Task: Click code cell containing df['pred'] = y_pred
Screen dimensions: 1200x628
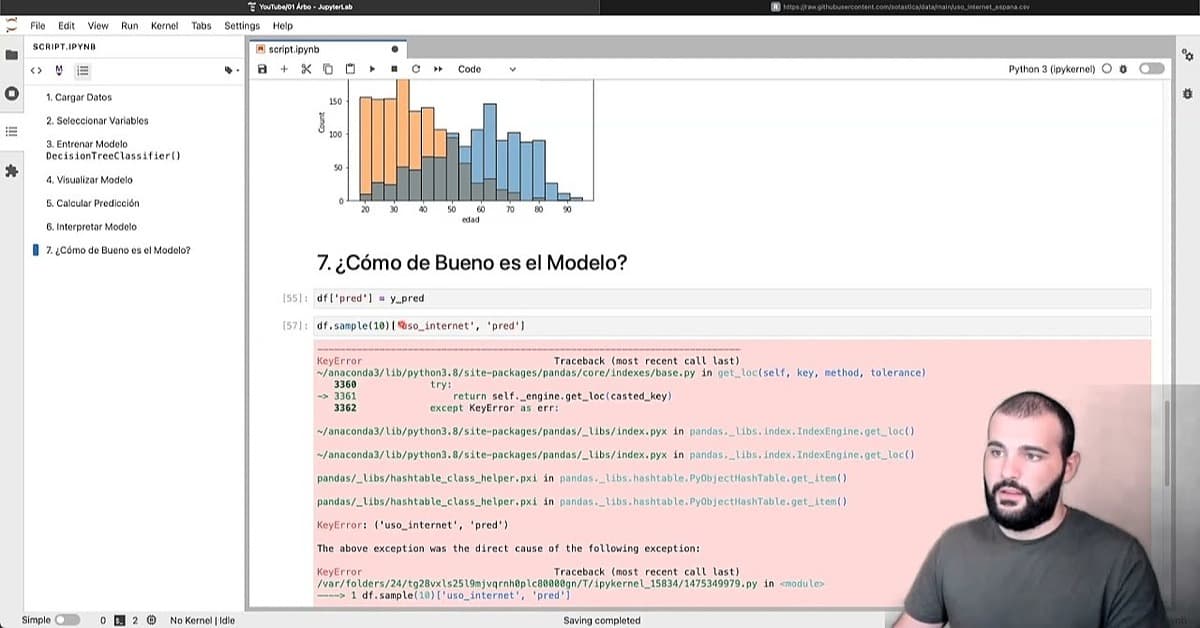Action: 732,298
